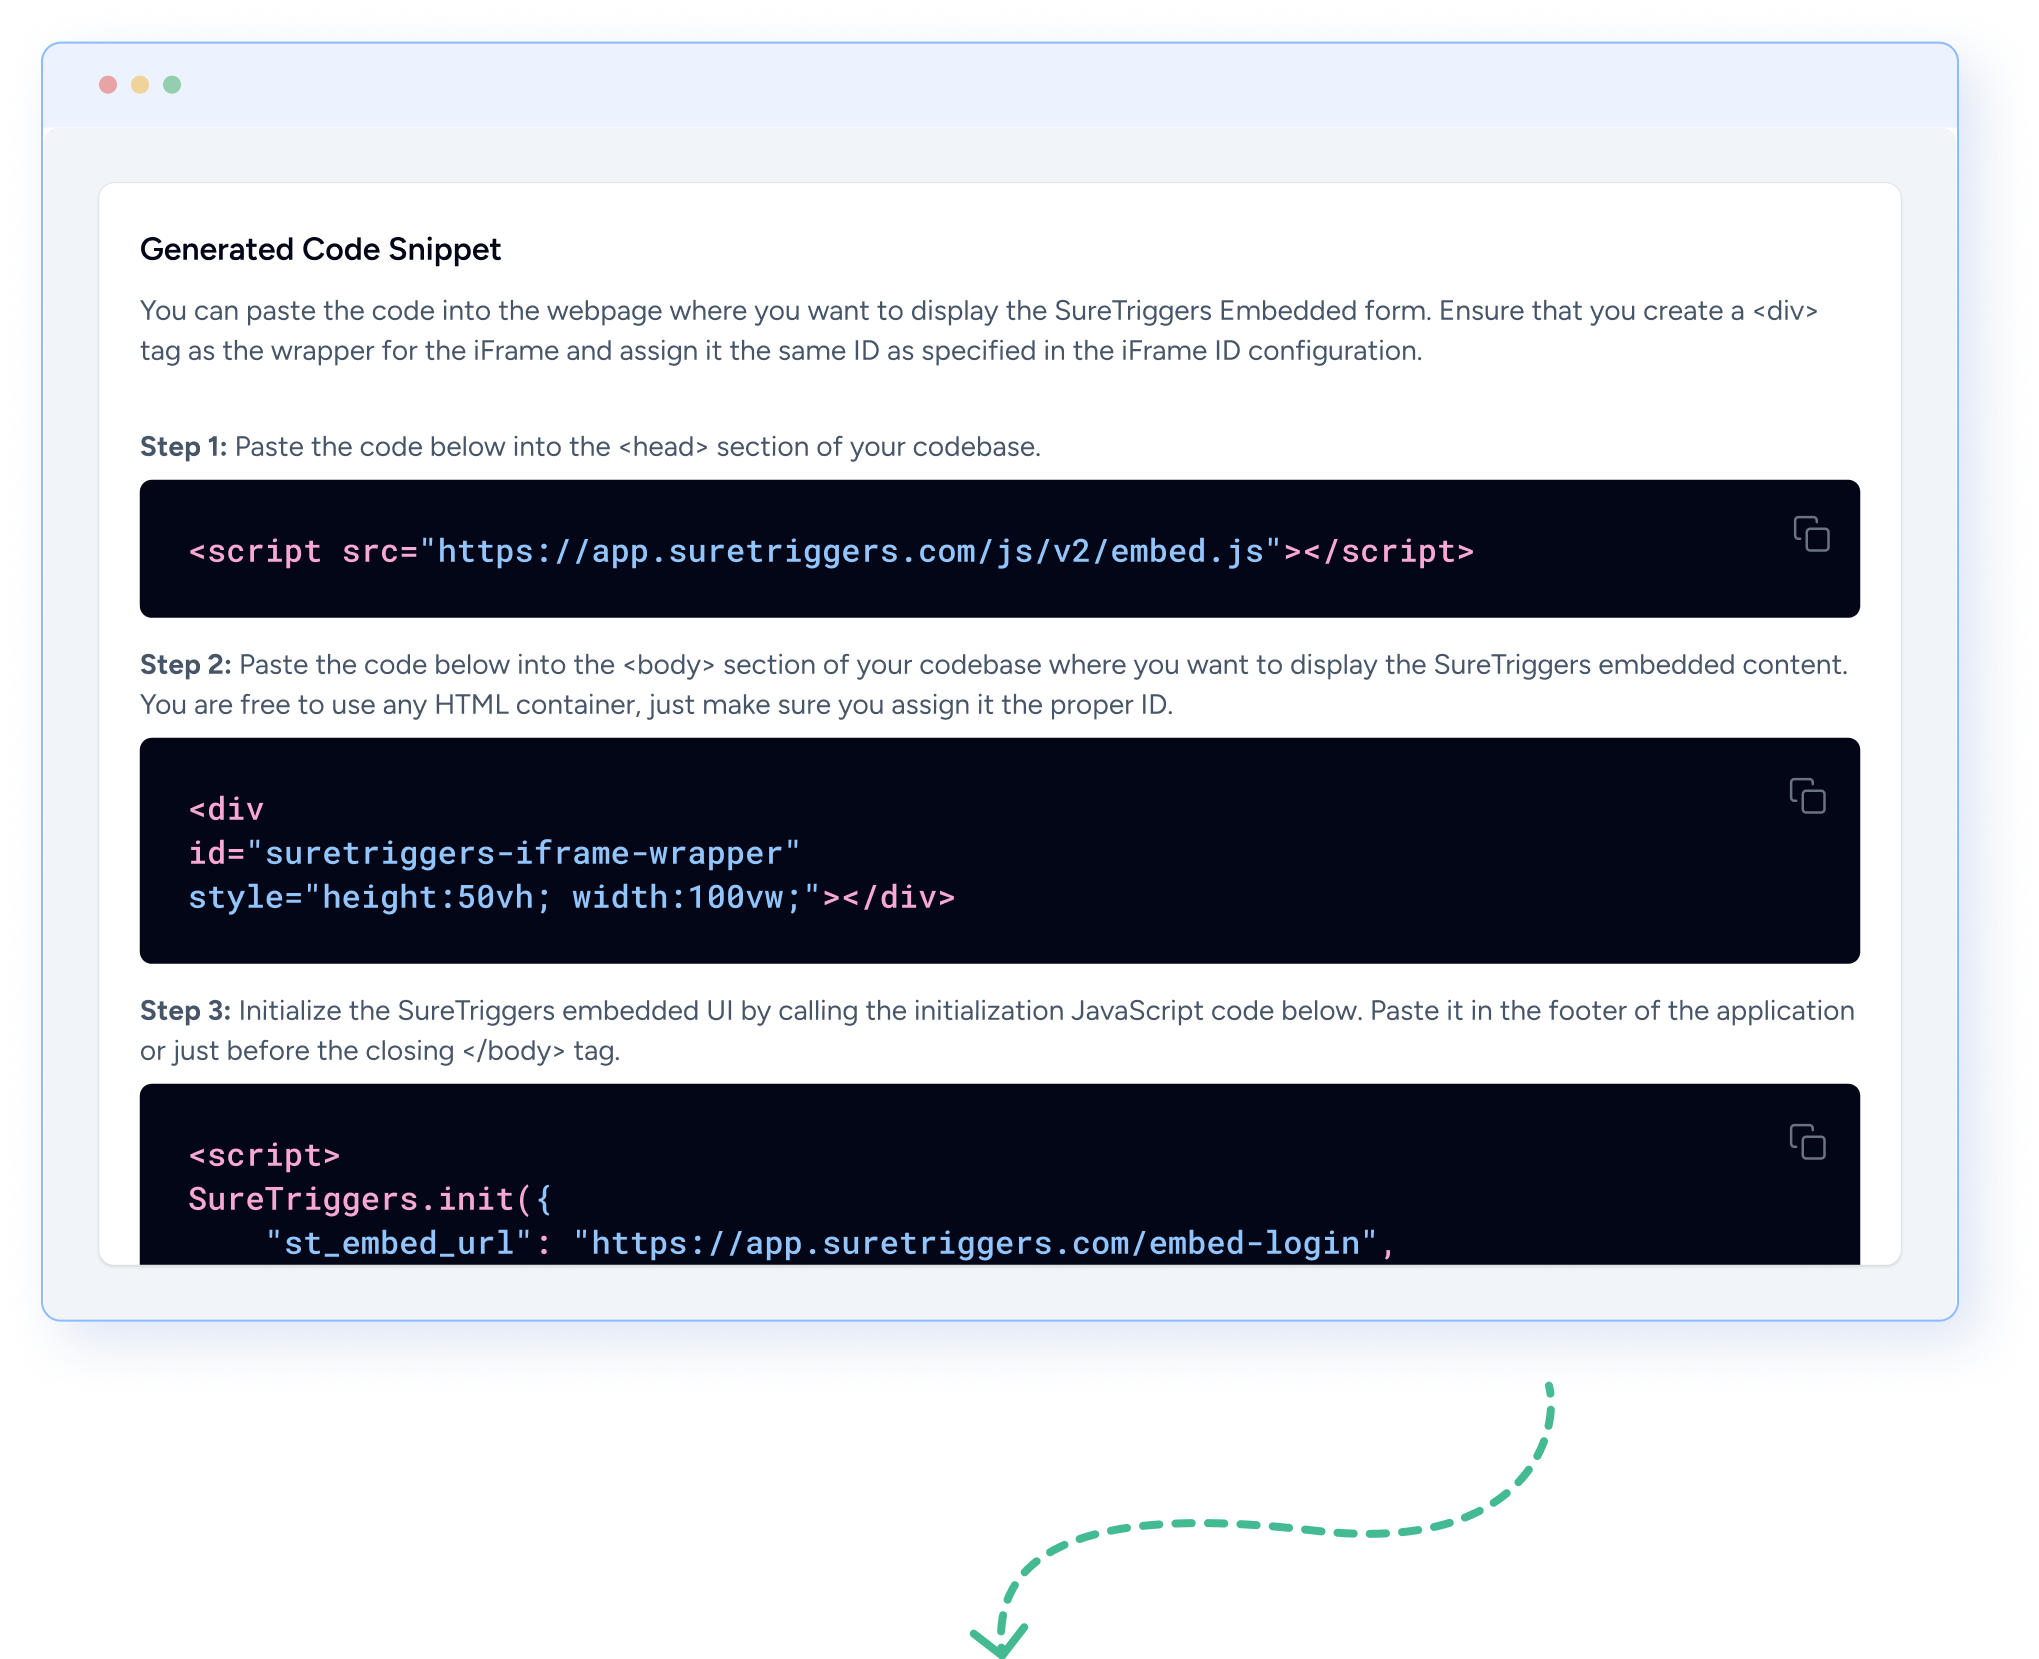Click the yellow window dot
Image resolution: width=2039 pixels, height=1659 pixels.
click(x=140, y=85)
